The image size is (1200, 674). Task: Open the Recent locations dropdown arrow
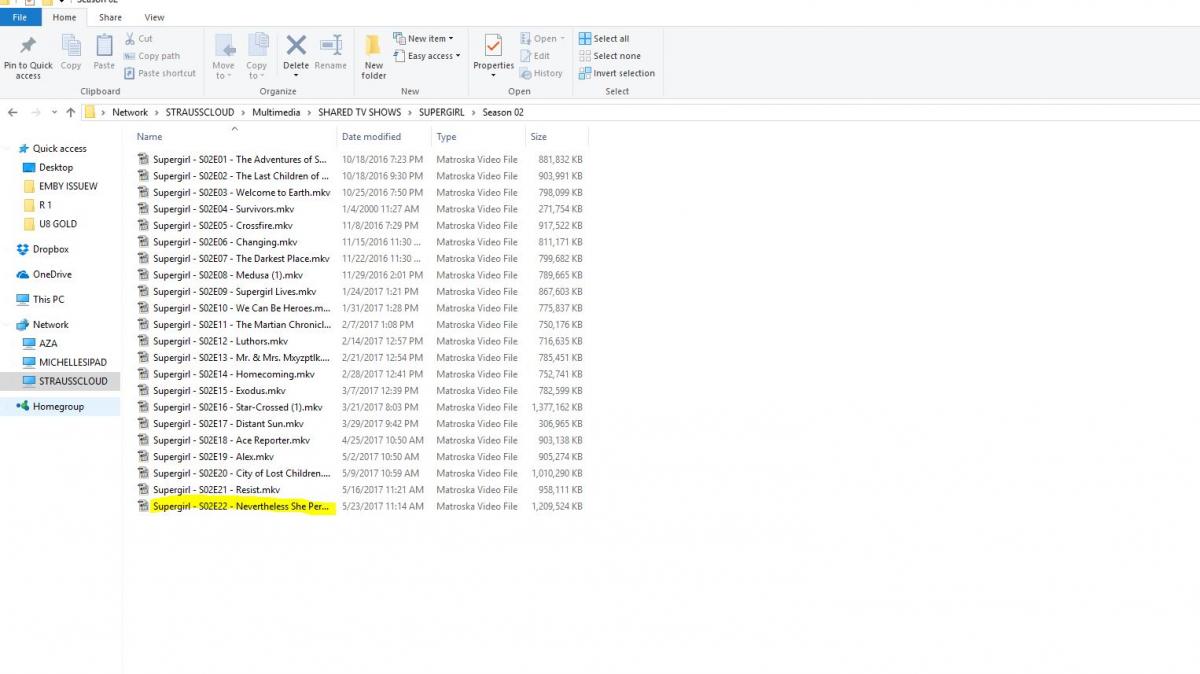54,113
